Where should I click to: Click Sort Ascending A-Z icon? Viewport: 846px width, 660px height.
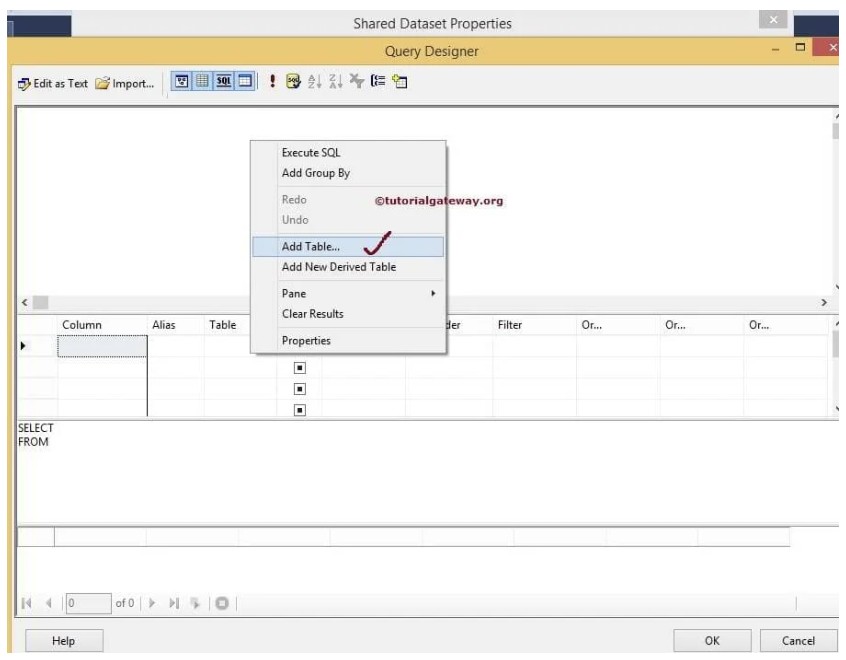(x=315, y=81)
